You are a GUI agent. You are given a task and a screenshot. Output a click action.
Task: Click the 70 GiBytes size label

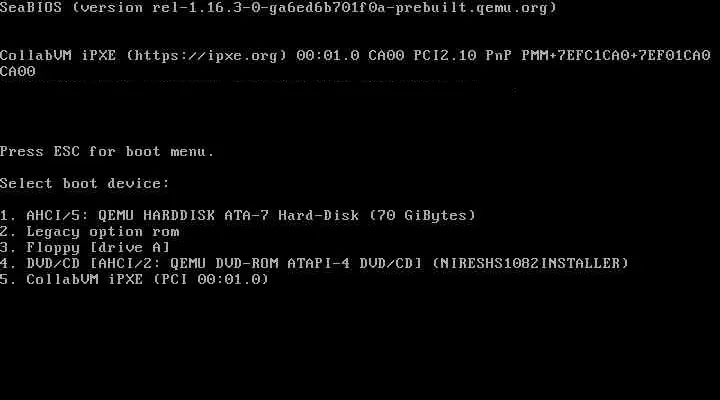pos(422,215)
